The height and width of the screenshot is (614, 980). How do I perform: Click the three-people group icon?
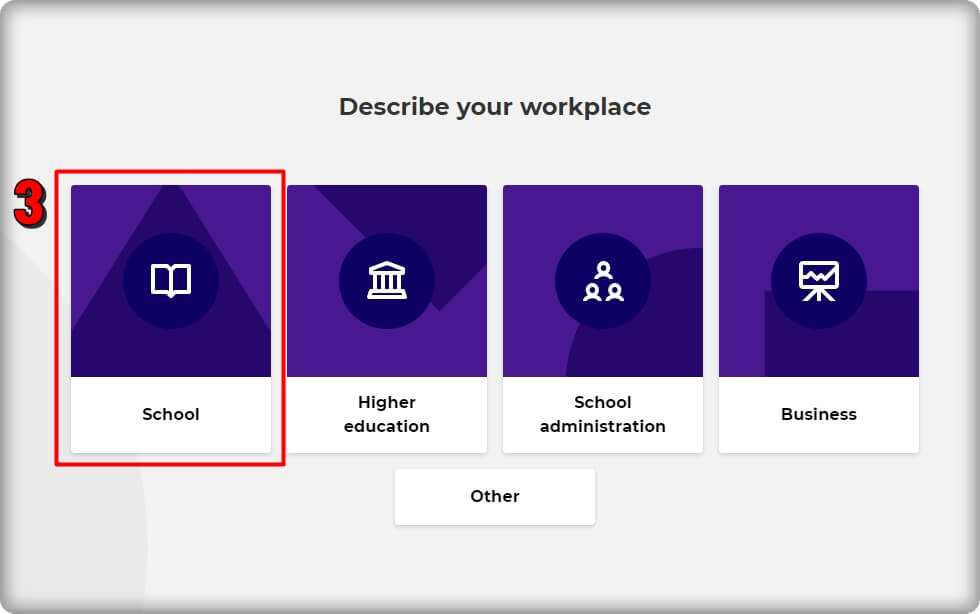pyautogui.click(x=603, y=281)
